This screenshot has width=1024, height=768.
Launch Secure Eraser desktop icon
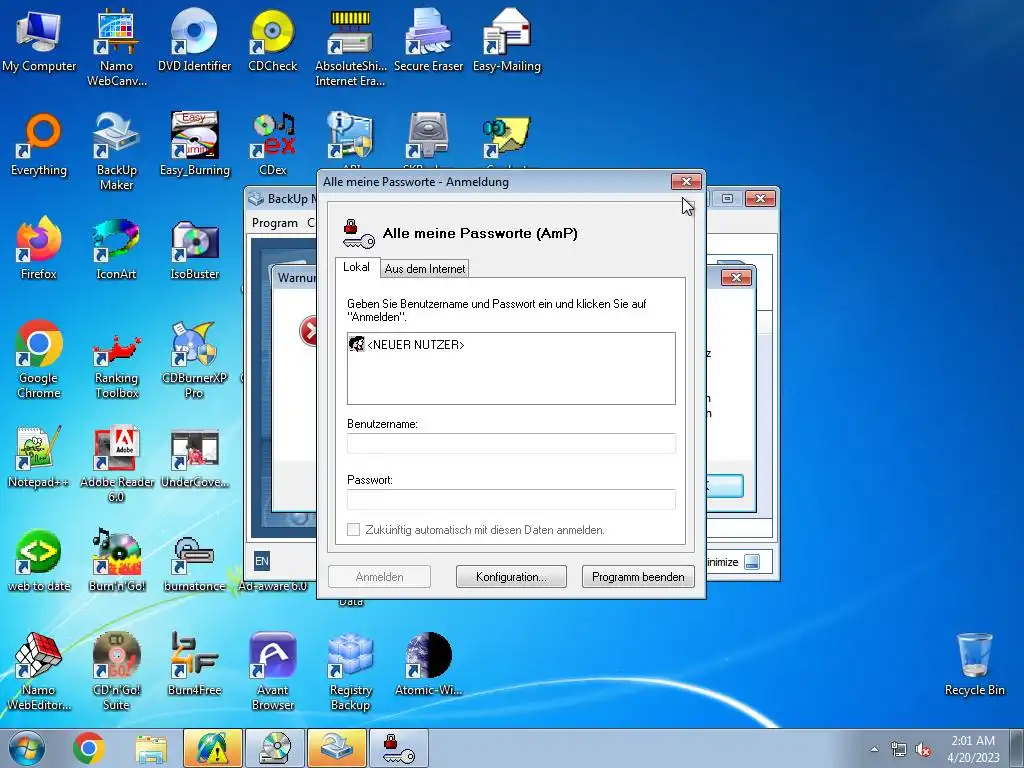(x=428, y=40)
